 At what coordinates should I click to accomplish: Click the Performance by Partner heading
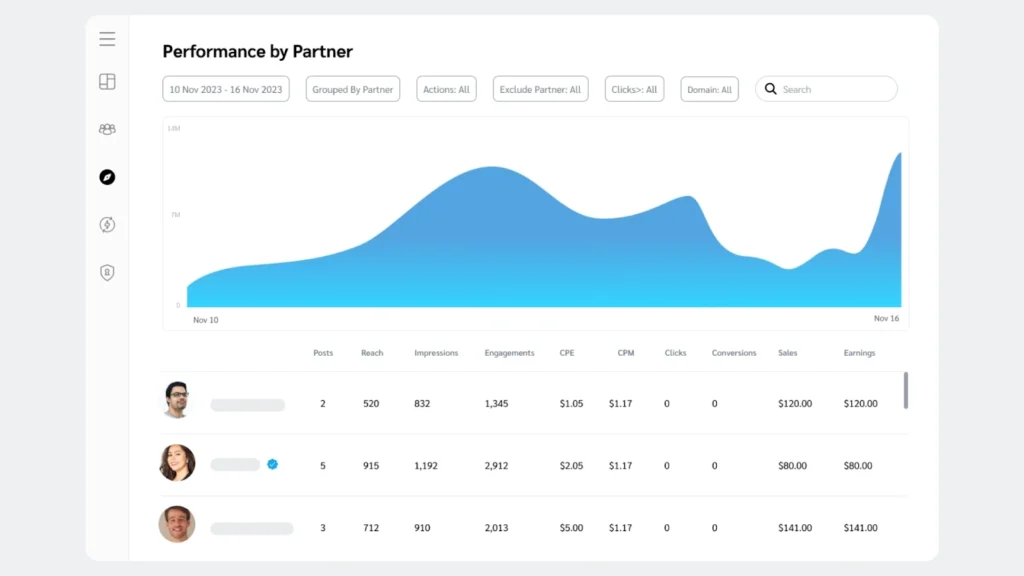[x=257, y=51]
